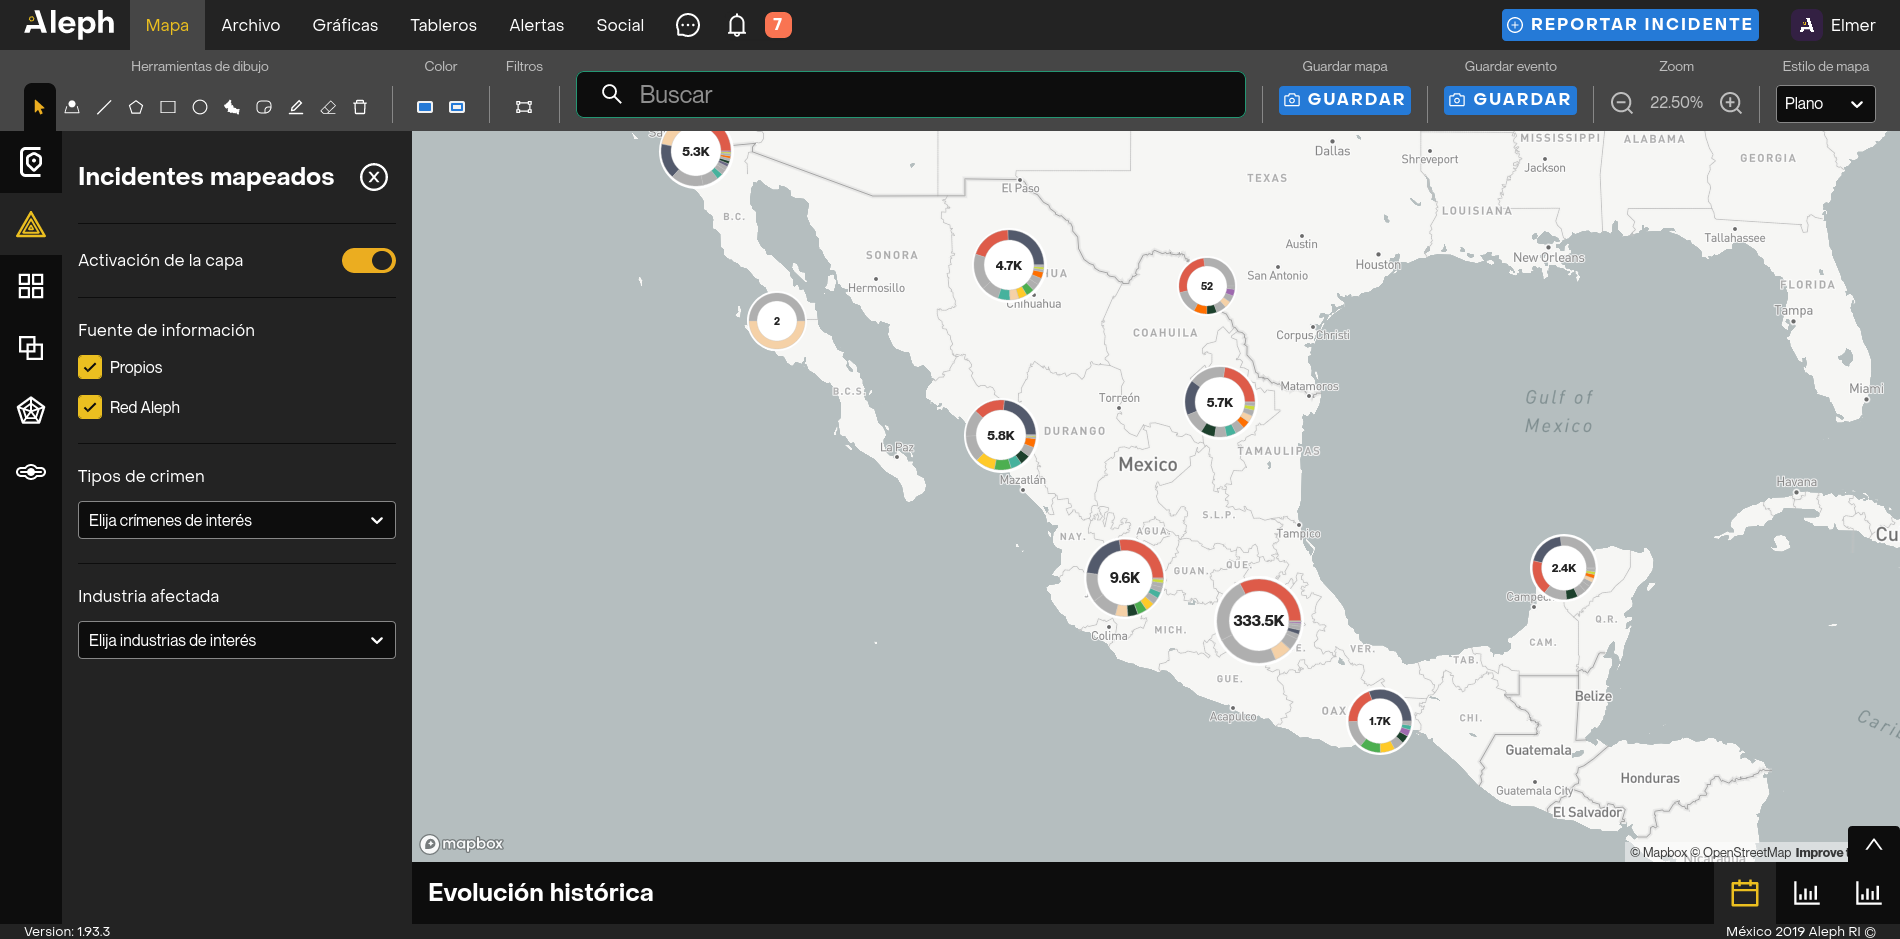Click Guardar under Guardar mapa
Screen dimensions: 1900x939
tap(1345, 100)
